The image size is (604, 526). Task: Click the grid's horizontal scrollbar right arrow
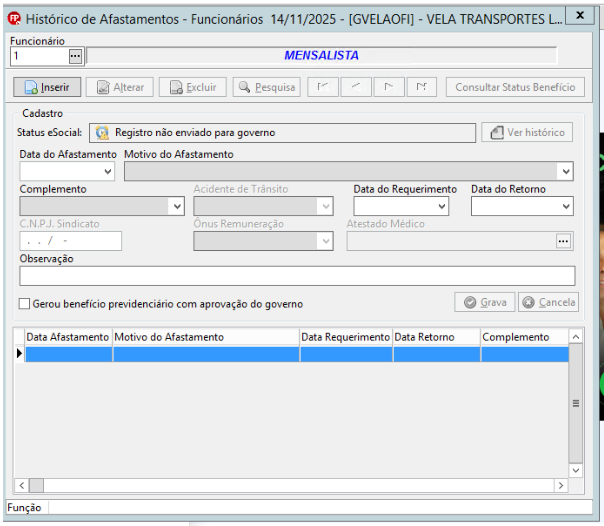(x=561, y=486)
